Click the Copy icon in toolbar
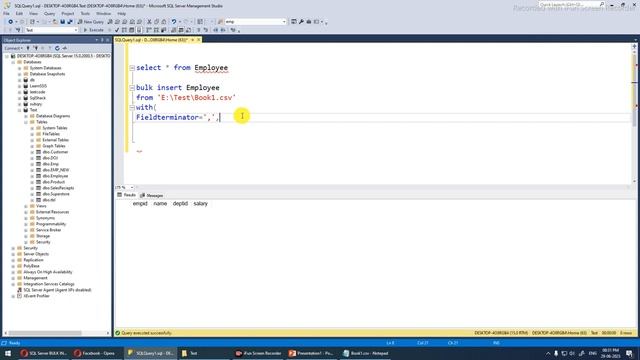This screenshot has height=360, width=640. pos(156,22)
